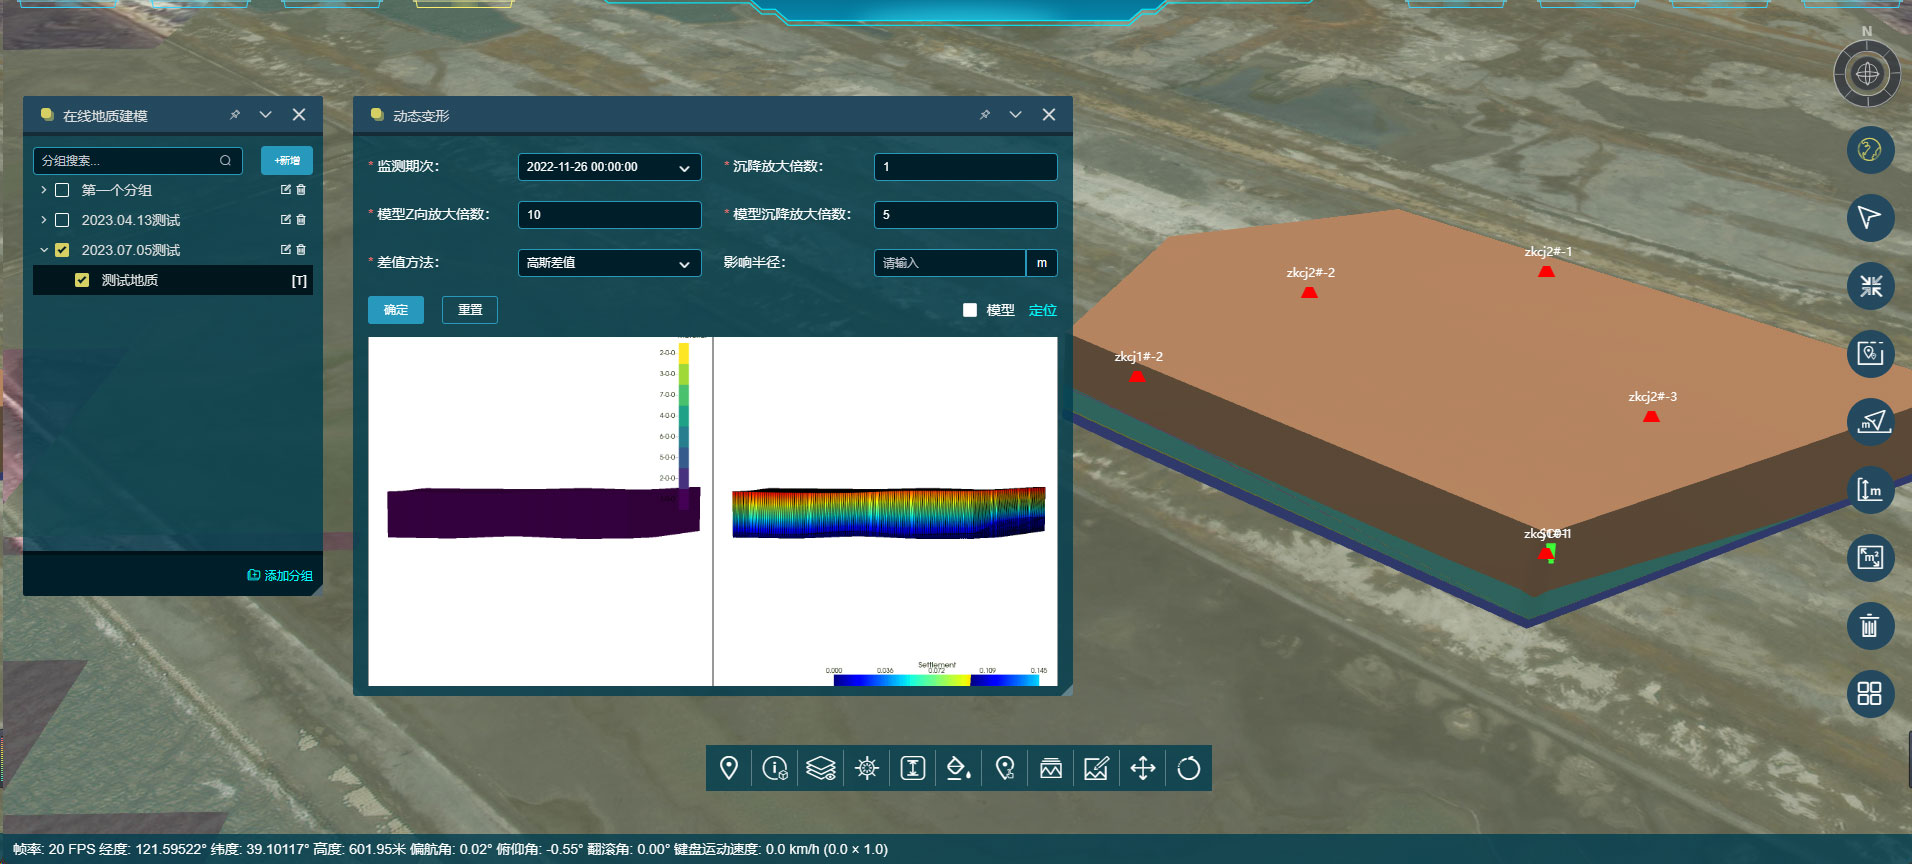Image resolution: width=1912 pixels, height=864 pixels.
Task: Click the location pin tool in bottom toolbar
Action: pyautogui.click(x=729, y=768)
